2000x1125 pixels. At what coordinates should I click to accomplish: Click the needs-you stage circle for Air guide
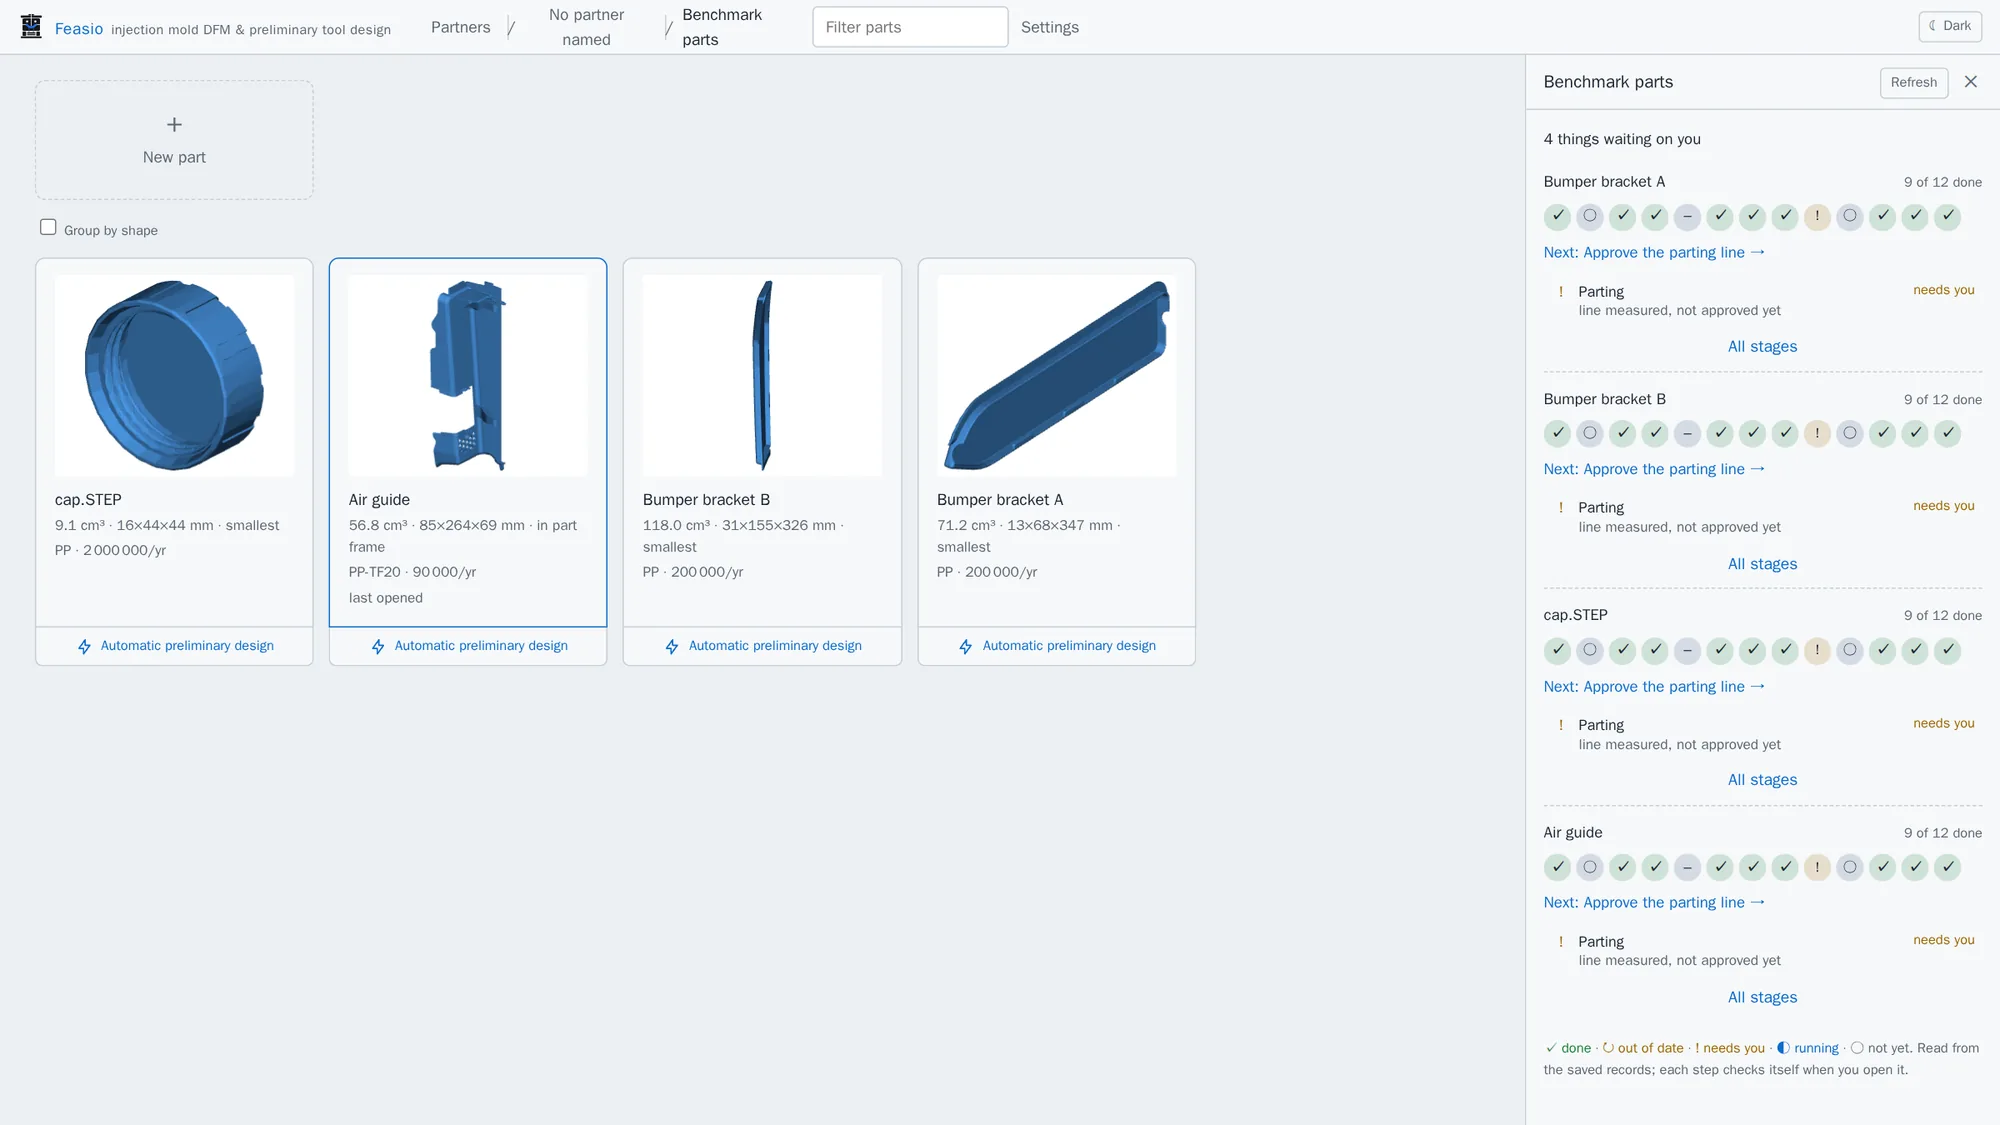pyautogui.click(x=1817, y=867)
